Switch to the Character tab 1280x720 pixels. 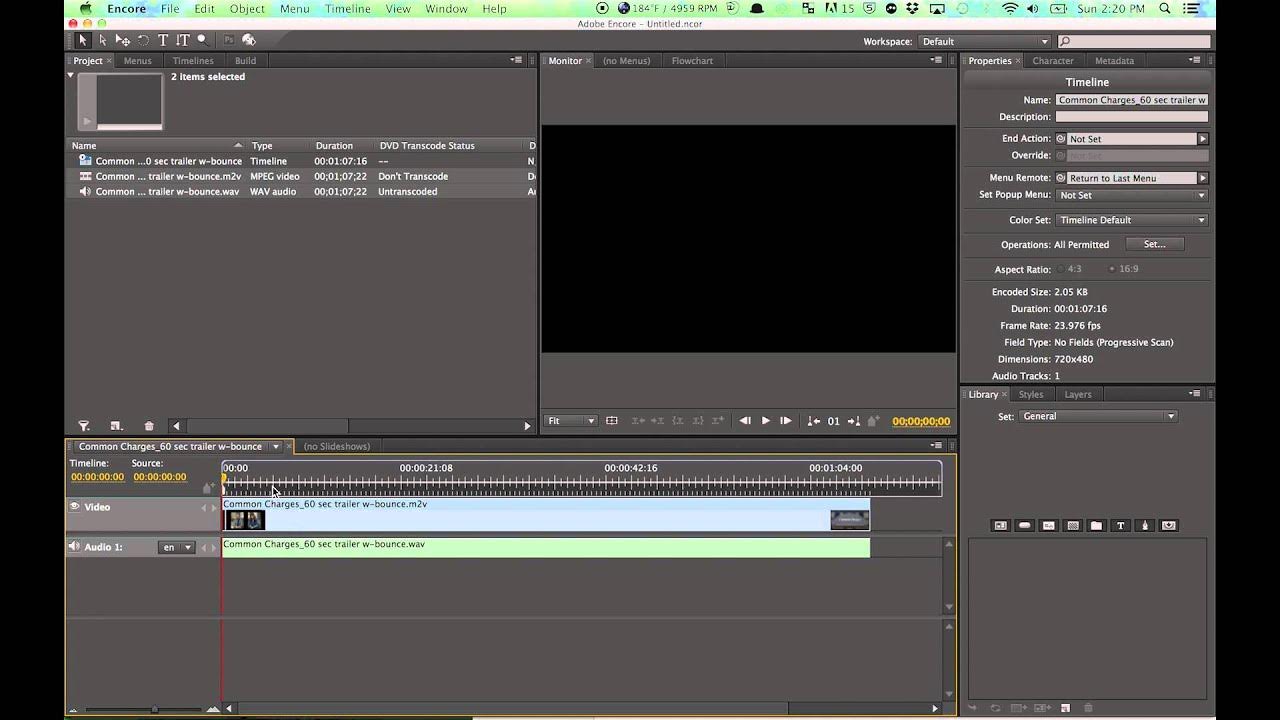point(1053,61)
